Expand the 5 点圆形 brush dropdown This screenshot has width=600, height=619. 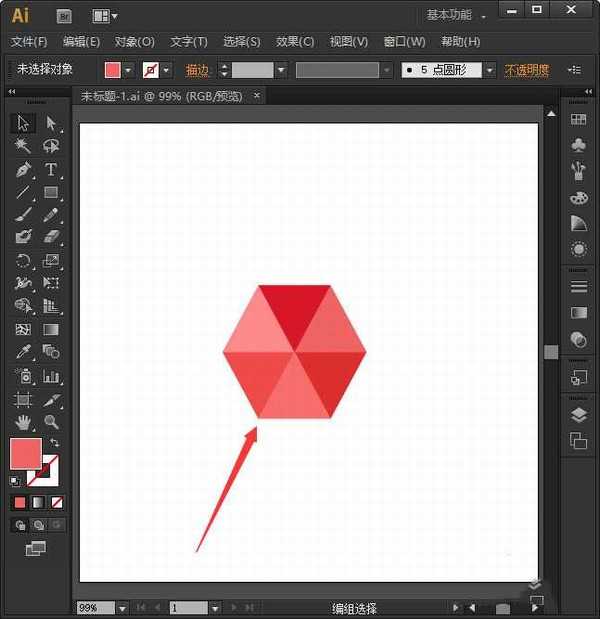pos(489,70)
